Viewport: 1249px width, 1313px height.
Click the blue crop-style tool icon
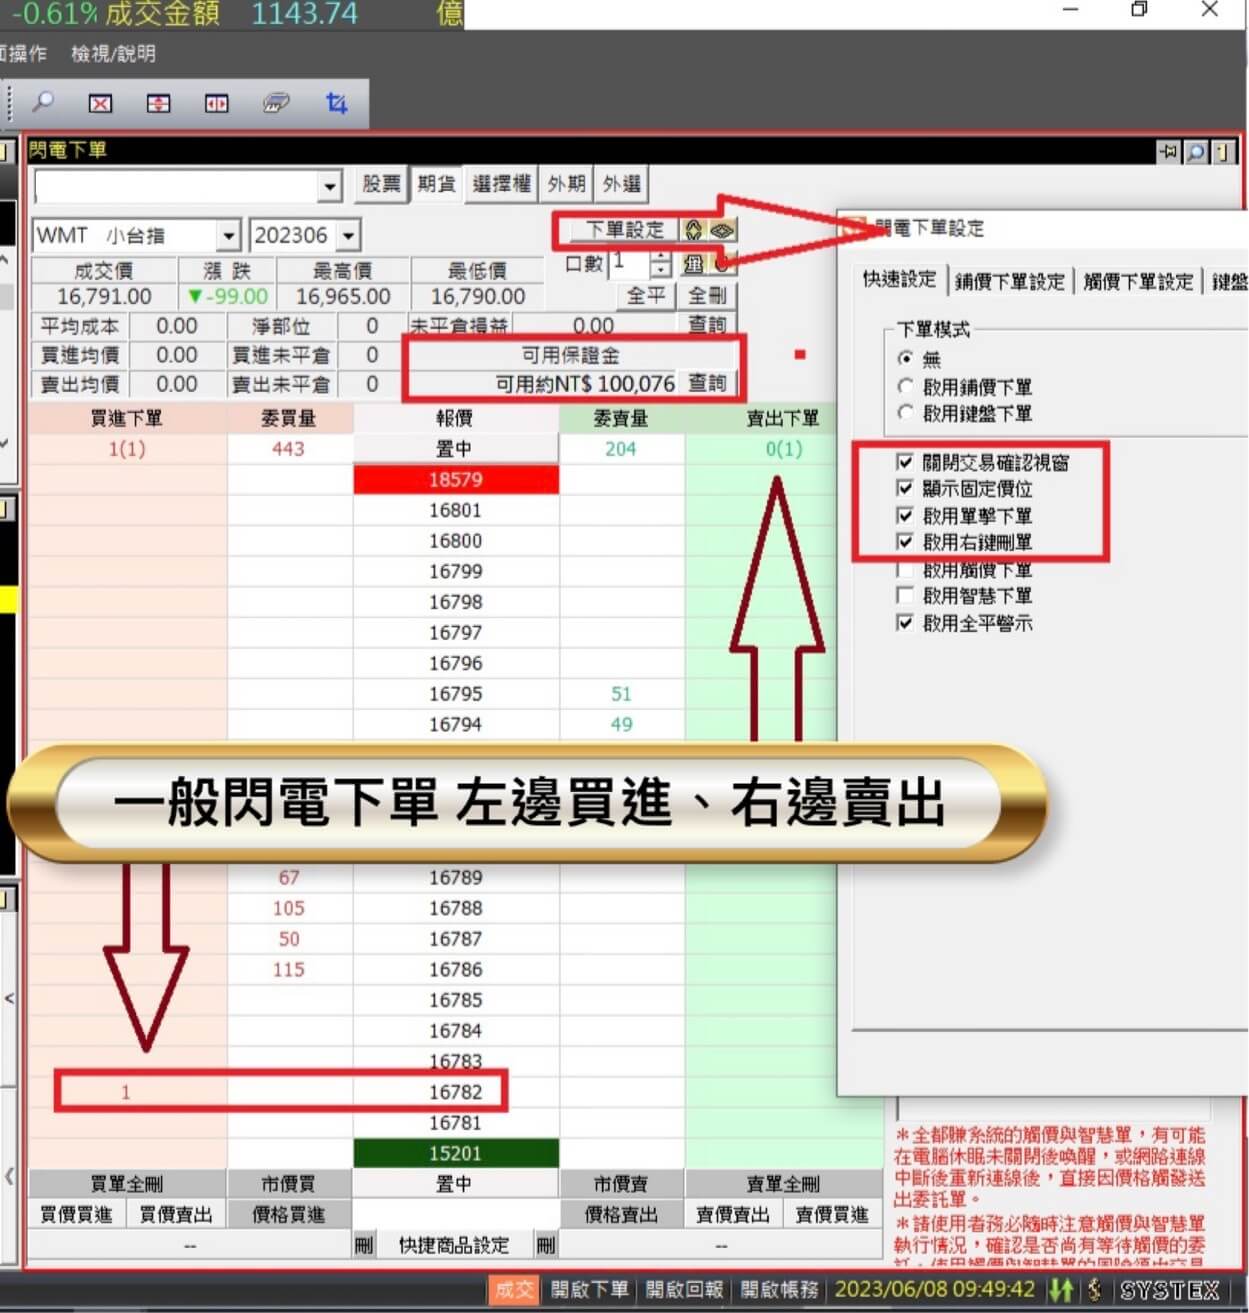click(336, 103)
